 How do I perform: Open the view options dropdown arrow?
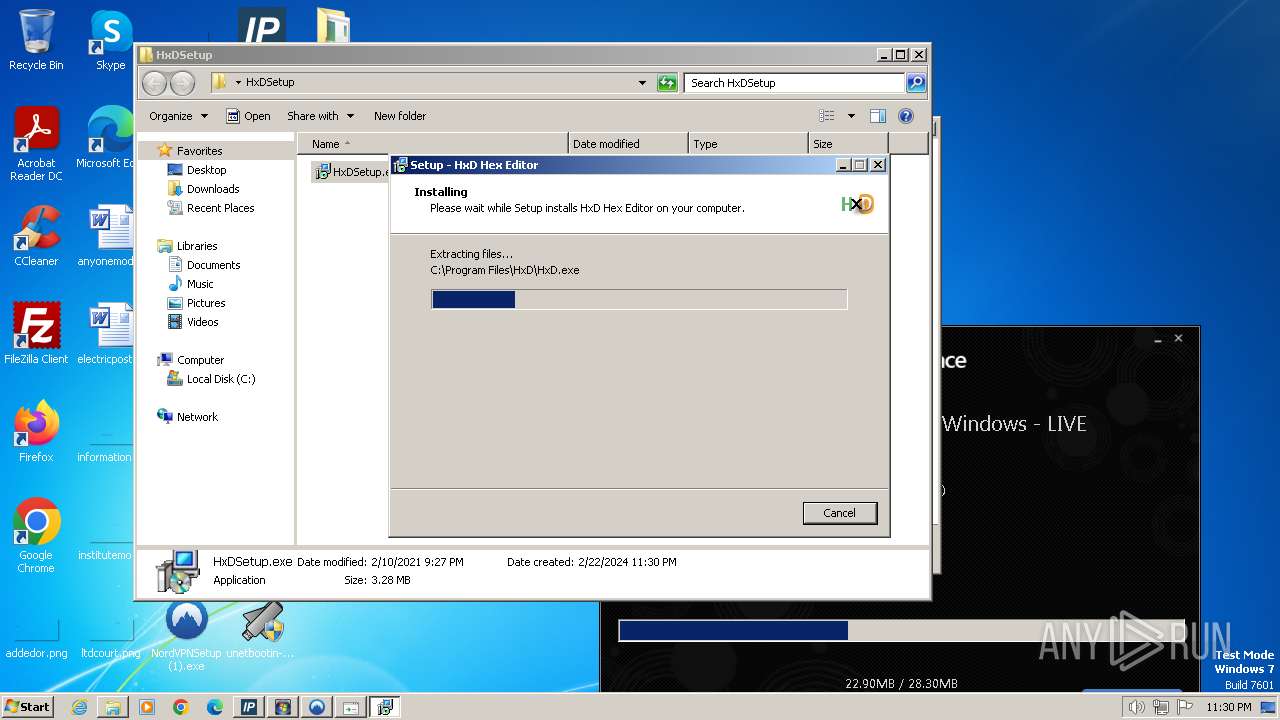click(851, 116)
